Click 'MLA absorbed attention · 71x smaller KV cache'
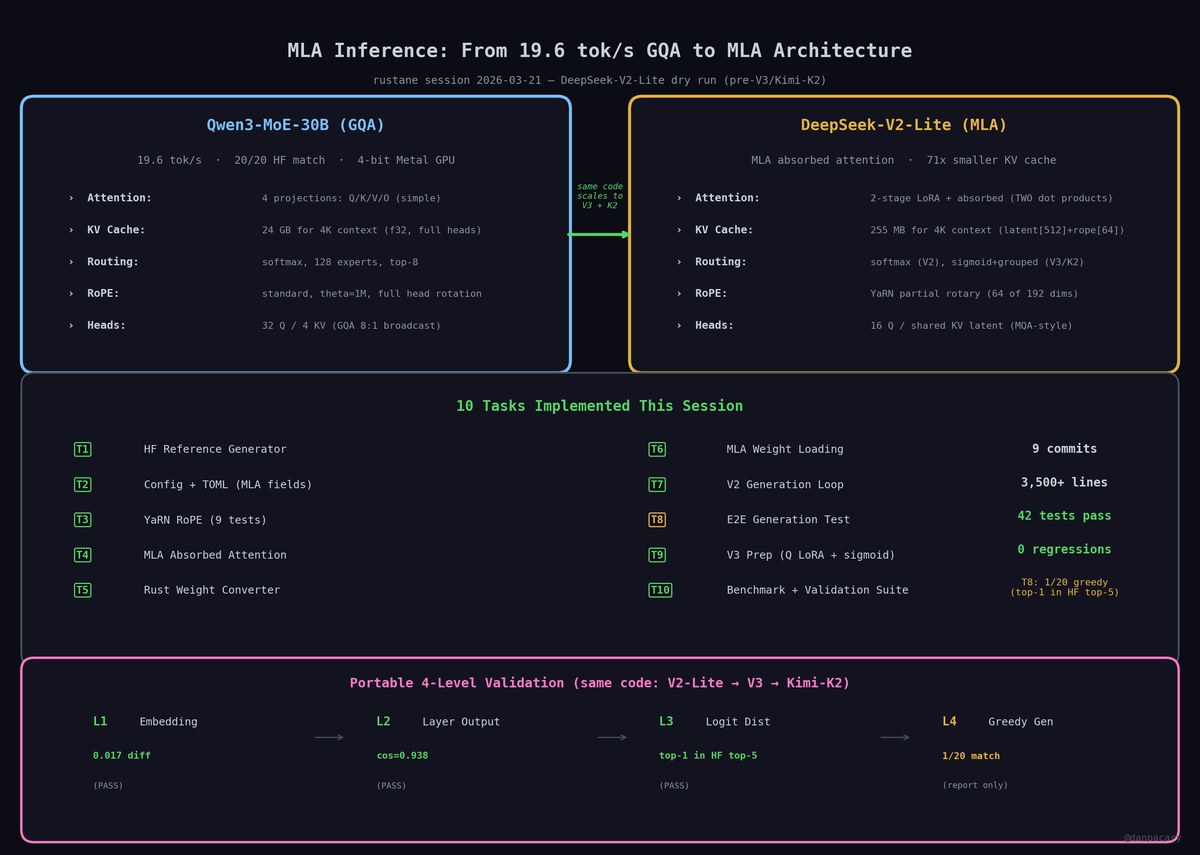This screenshot has width=1200, height=855. [x=904, y=160]
